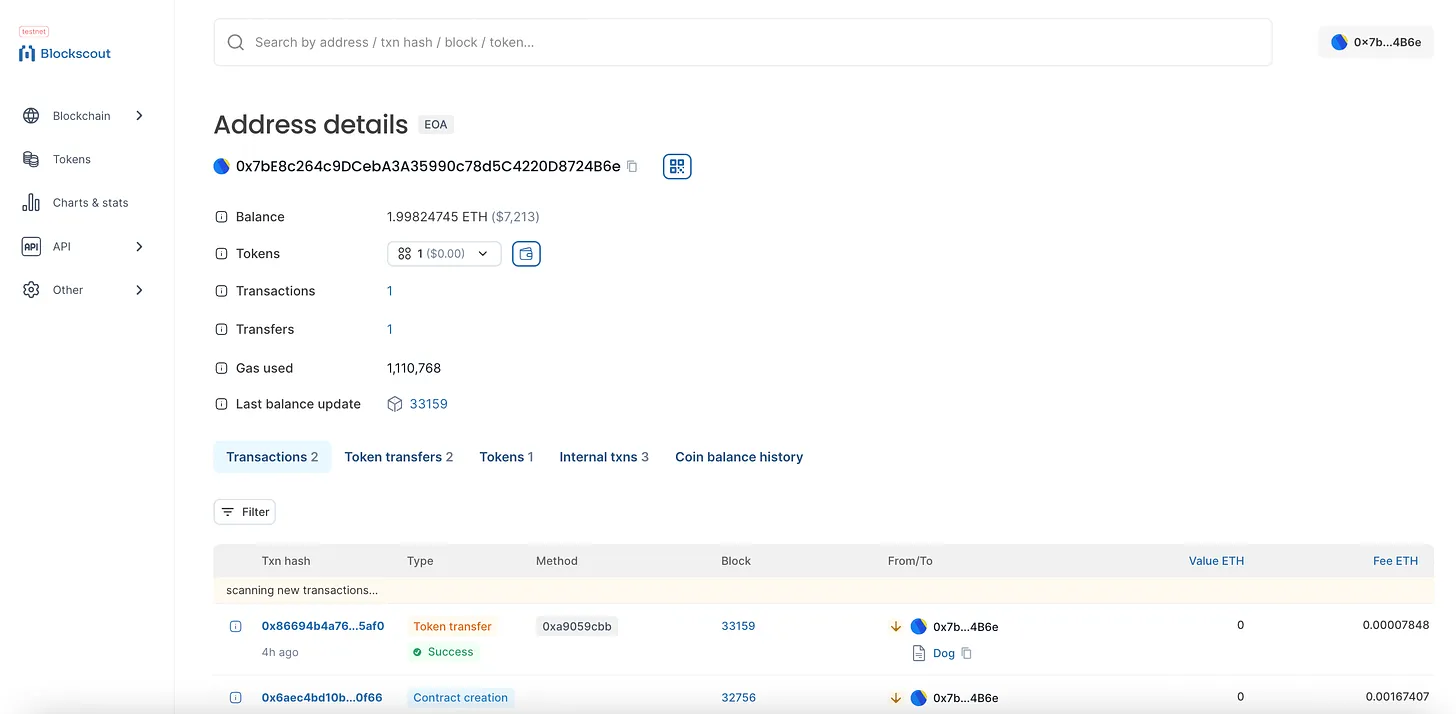Click the search magnifier icon
The image size is (1456, 714).
tap(236, 42)
